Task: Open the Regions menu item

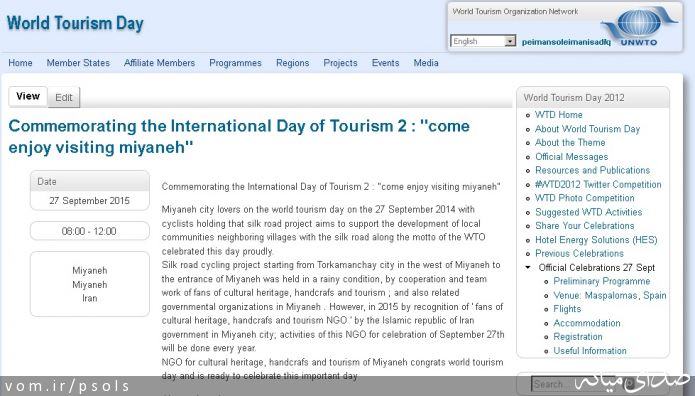Action: point(293,63)
